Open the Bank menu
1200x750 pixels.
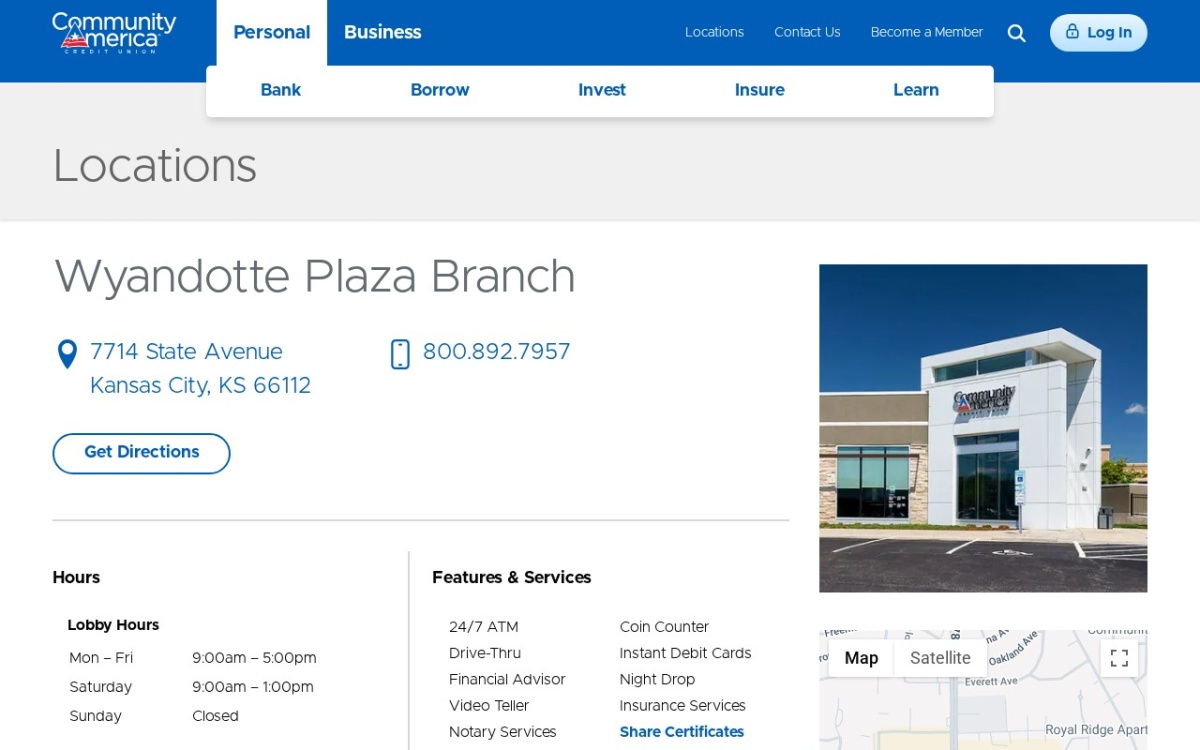pyautogui.click(x=281, y=90)
